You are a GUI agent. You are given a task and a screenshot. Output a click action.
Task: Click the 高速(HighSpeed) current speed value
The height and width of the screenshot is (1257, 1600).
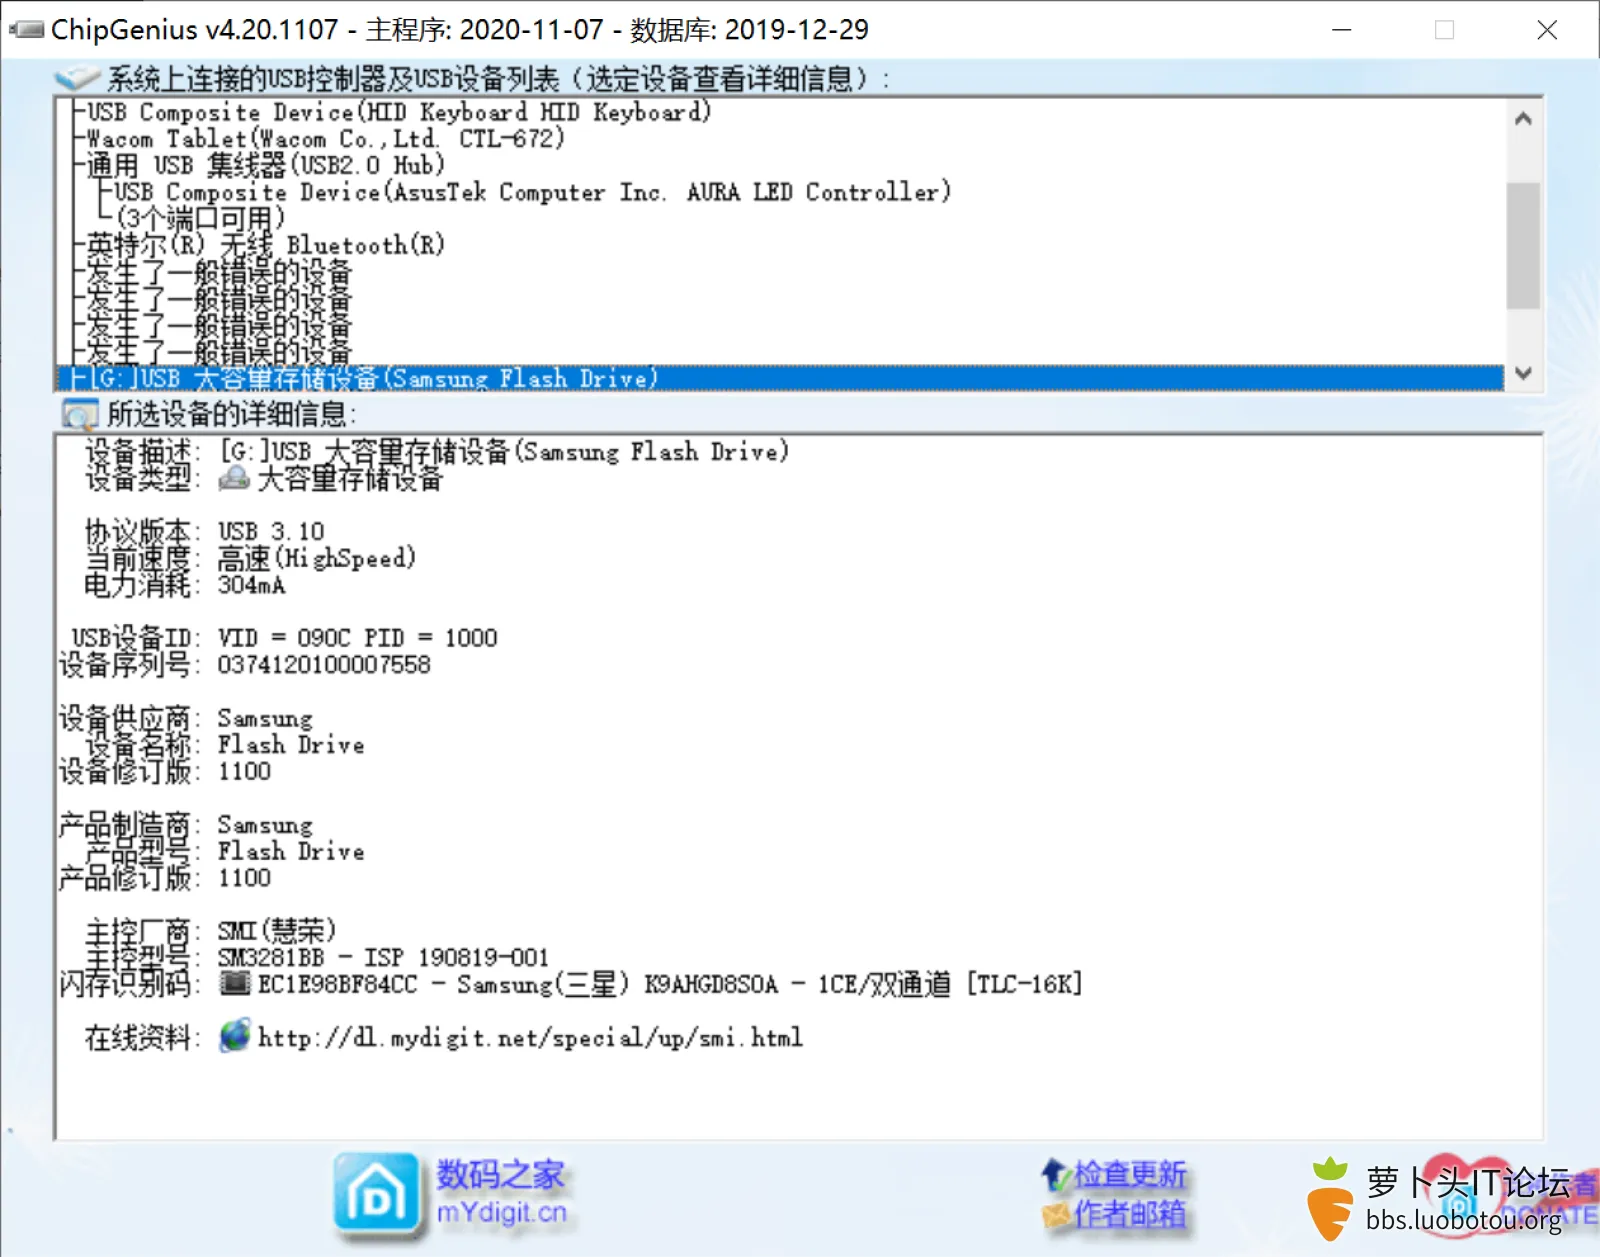click(x=316, y=558)
